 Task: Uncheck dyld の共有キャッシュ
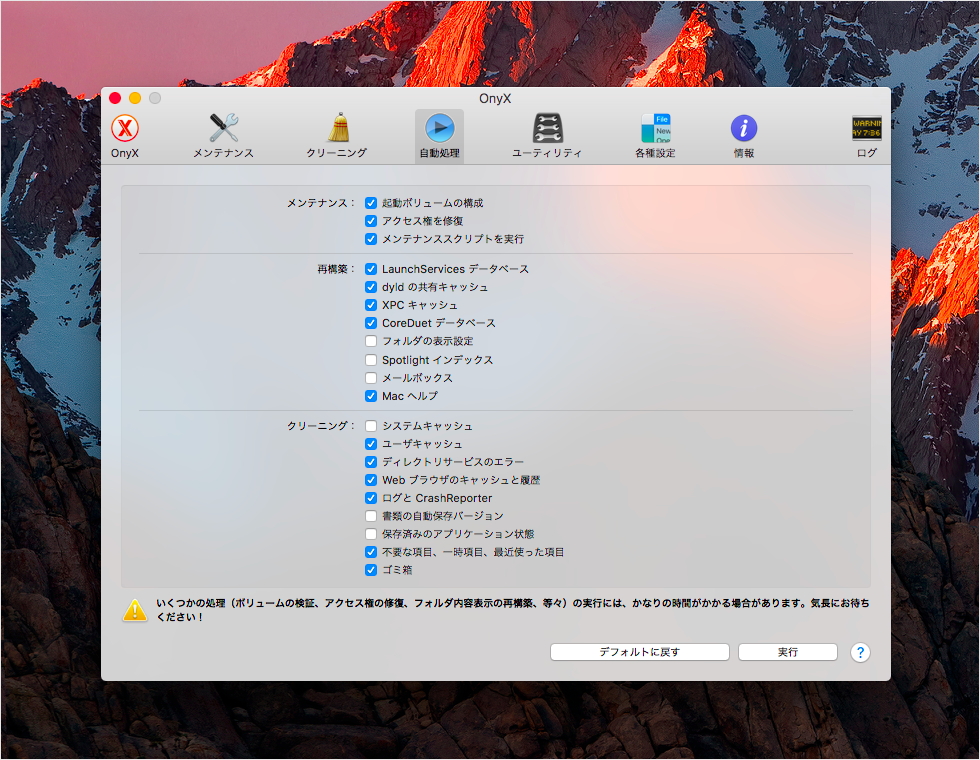[371, 288]
